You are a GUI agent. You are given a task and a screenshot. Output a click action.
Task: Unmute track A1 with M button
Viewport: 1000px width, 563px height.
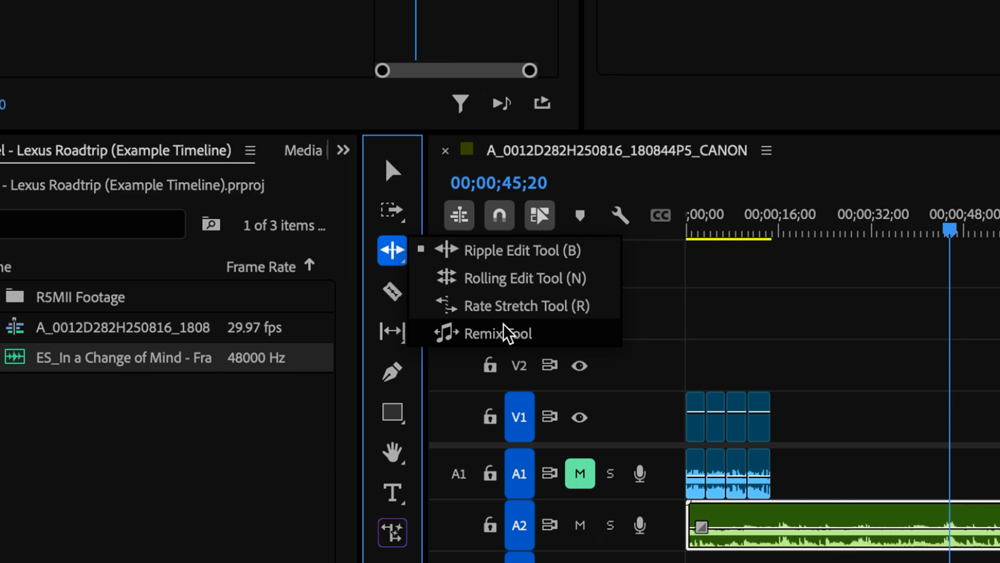pos(580,474)
